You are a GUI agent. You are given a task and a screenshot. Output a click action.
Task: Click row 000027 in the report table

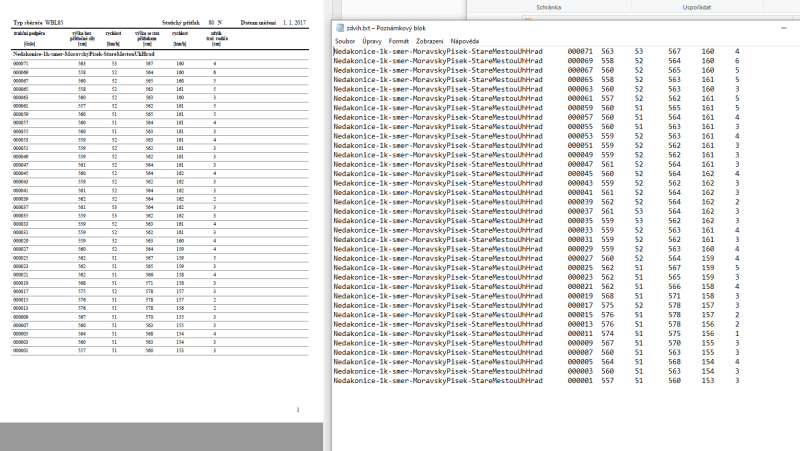160,249
